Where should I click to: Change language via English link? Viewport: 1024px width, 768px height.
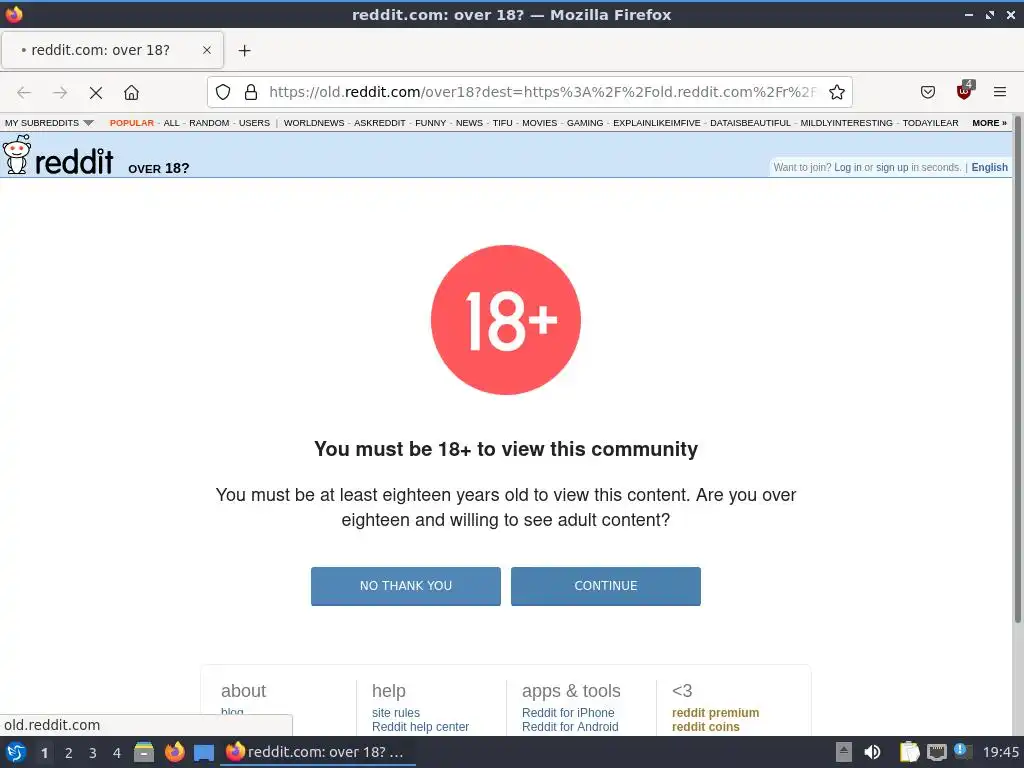(x=989, y=167)
